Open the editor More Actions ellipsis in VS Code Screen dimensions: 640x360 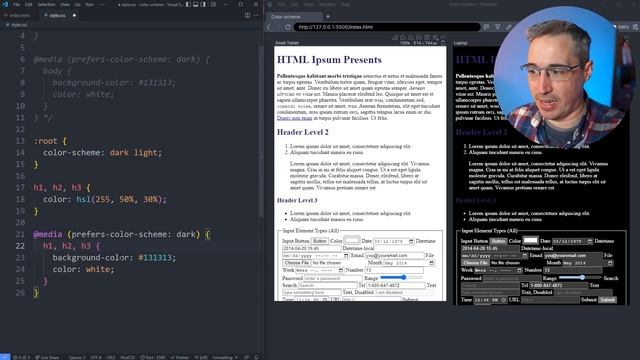[x=256, y=15]
